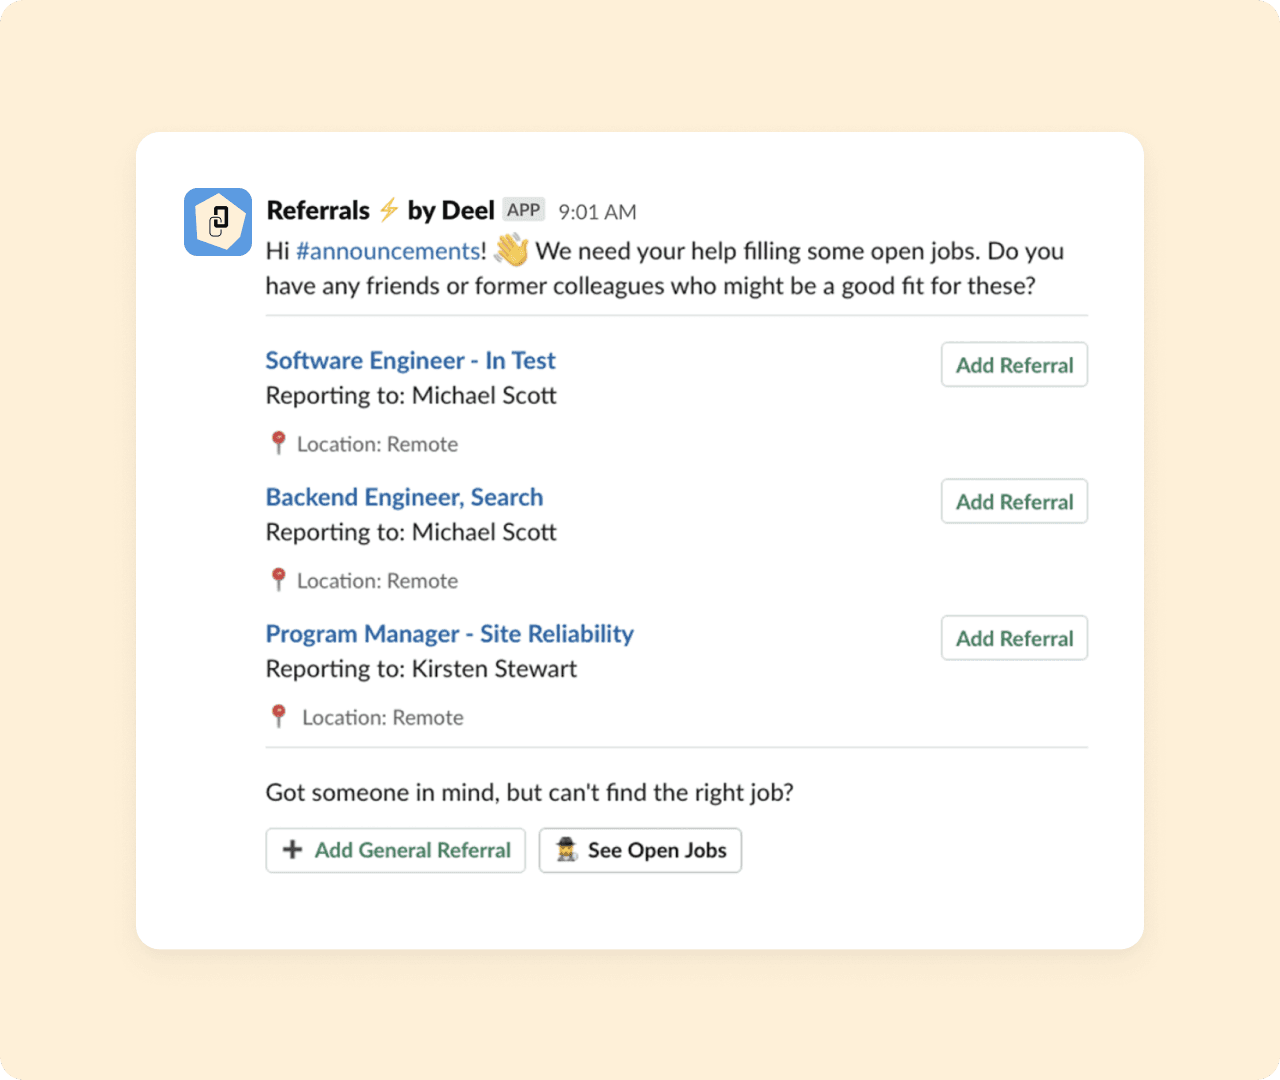Add Referral for Software Engineer - In Test
The image size is (1280, 1080).
pyautogui.click(x=1014, y=365)
